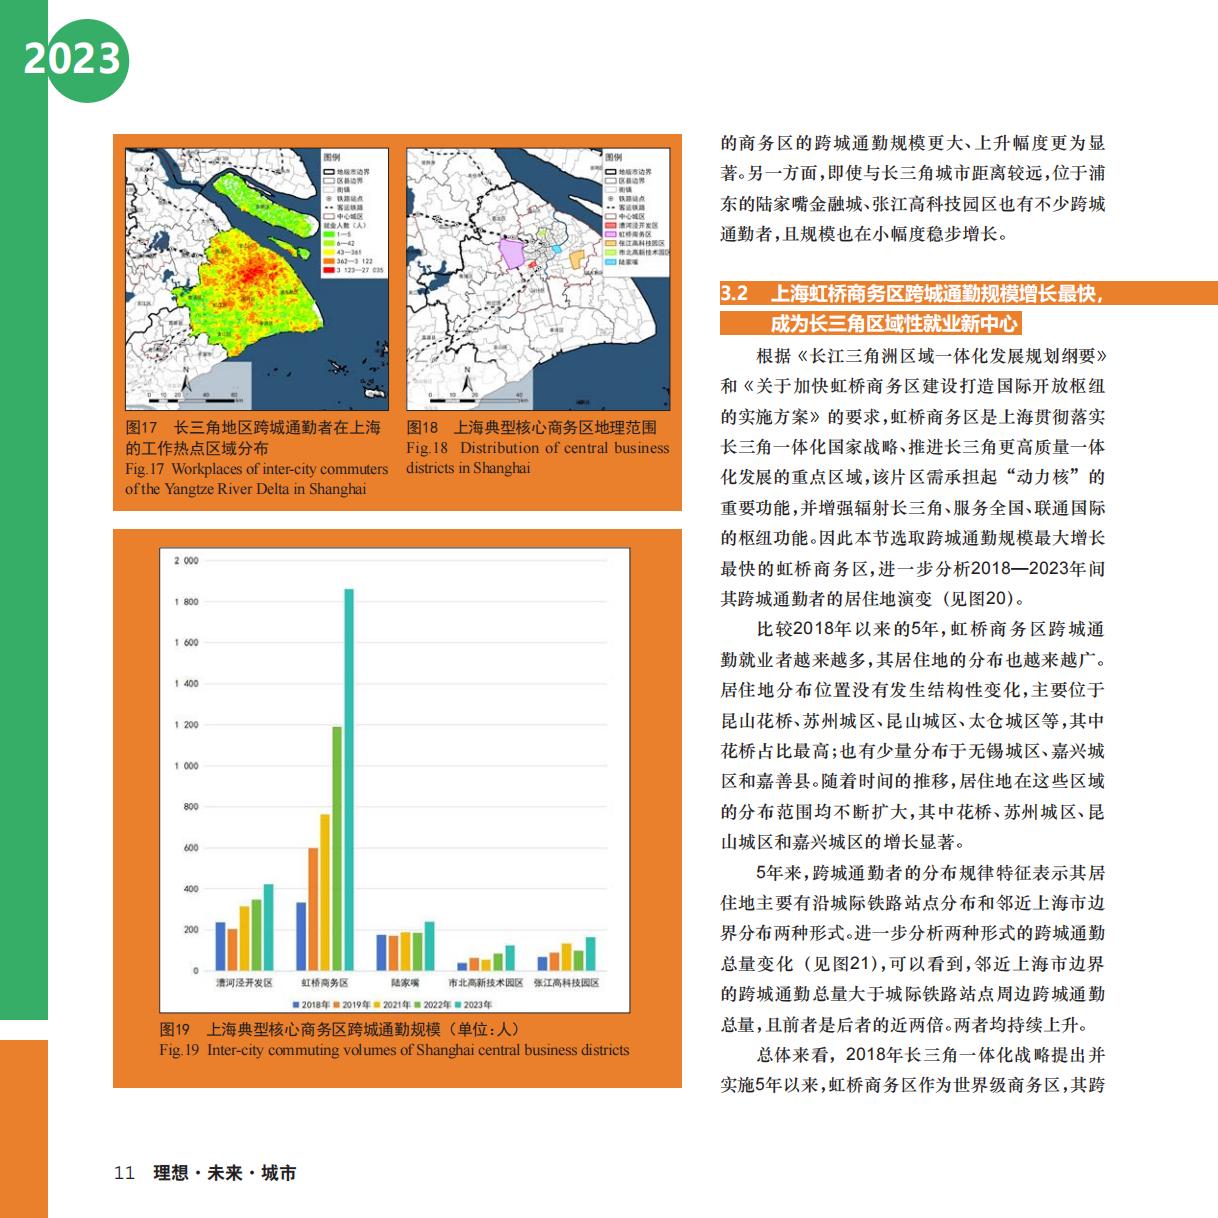Select axis label '张江高科技园区'

click(566, 984)
